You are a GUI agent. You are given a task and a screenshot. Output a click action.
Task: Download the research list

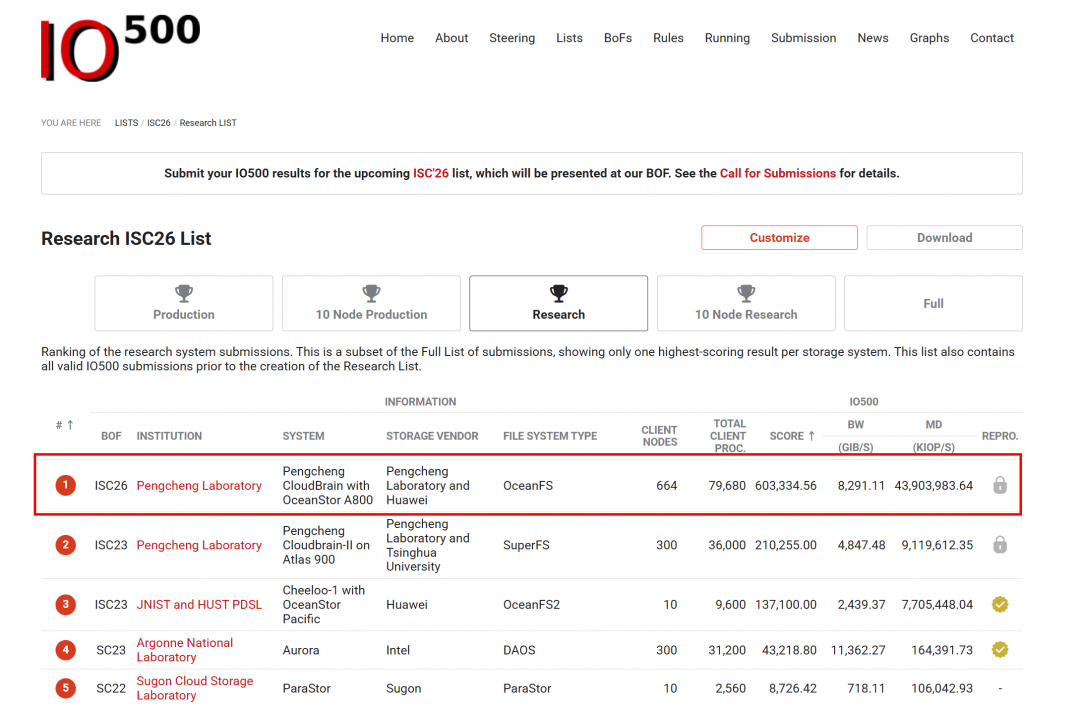click(x=944, y=238)
